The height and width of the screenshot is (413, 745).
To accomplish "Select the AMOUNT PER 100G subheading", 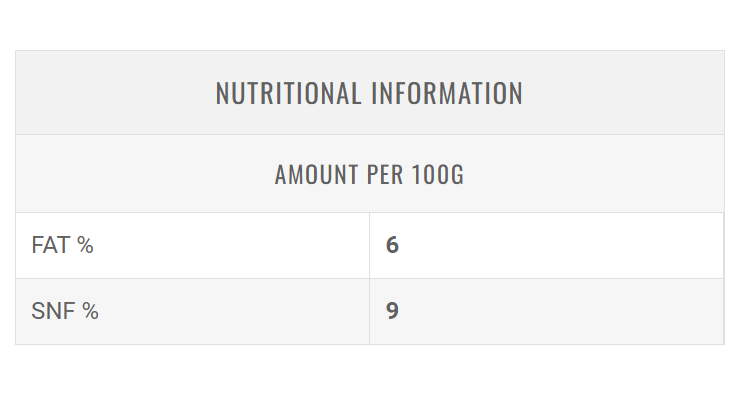I will tap(369, 175).
